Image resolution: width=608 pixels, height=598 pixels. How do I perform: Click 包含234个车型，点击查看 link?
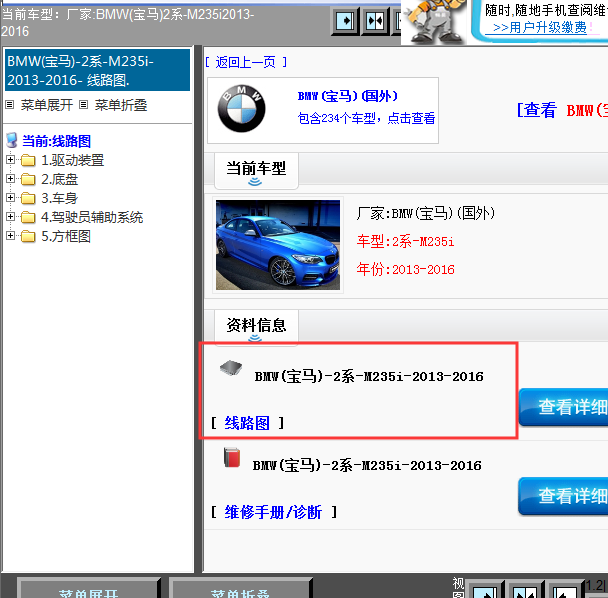[366, 118]
